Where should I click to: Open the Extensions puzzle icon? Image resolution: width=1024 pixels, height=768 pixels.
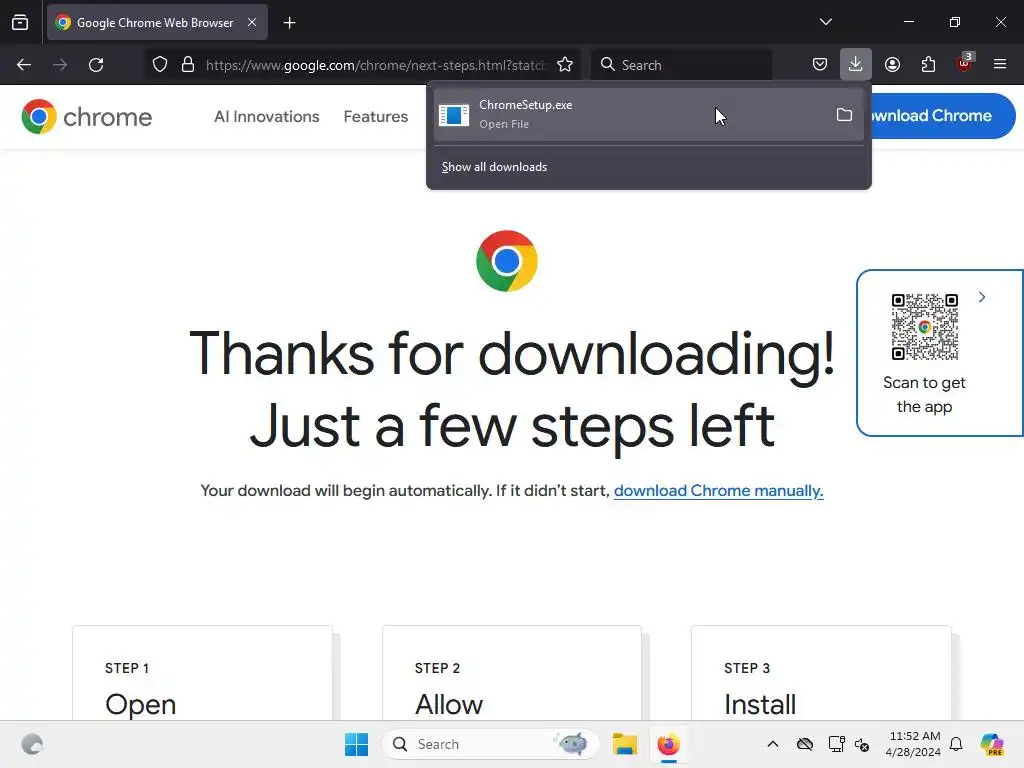point(928,65)
